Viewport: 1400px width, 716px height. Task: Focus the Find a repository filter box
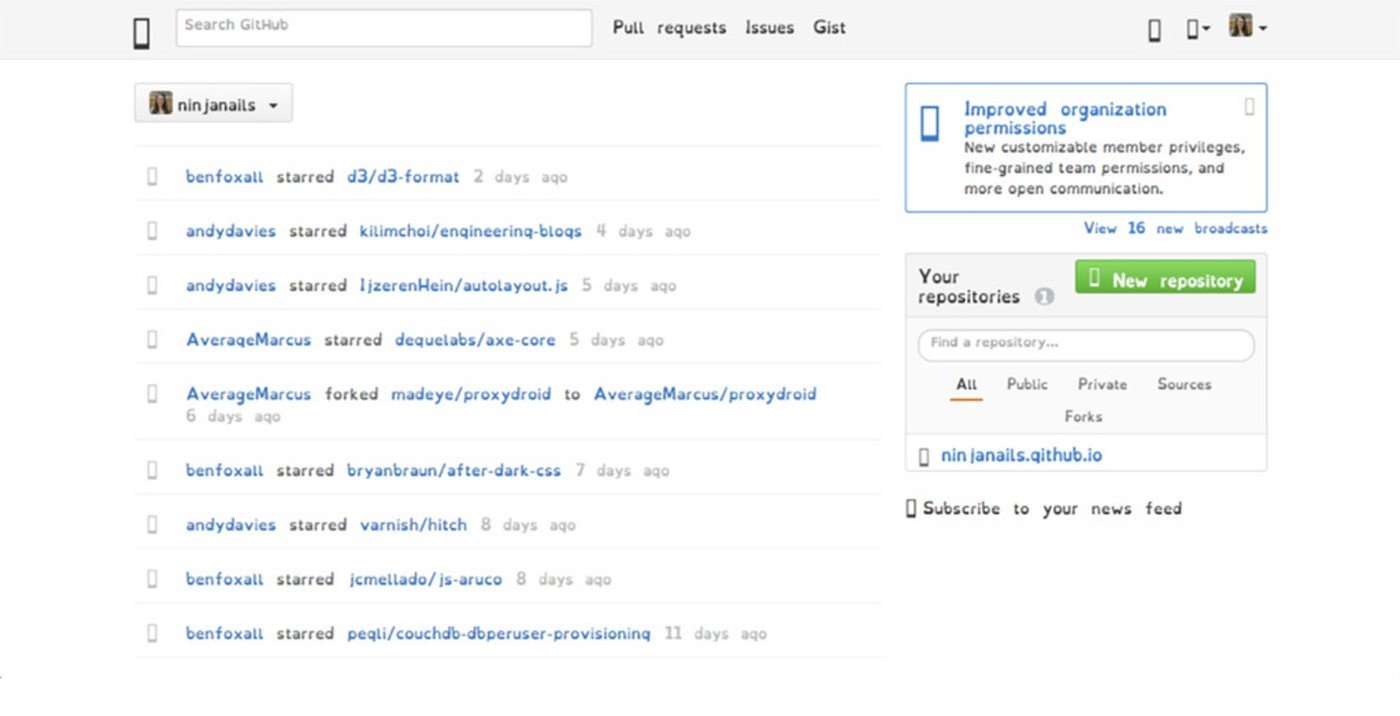[x=1085, y=344]
